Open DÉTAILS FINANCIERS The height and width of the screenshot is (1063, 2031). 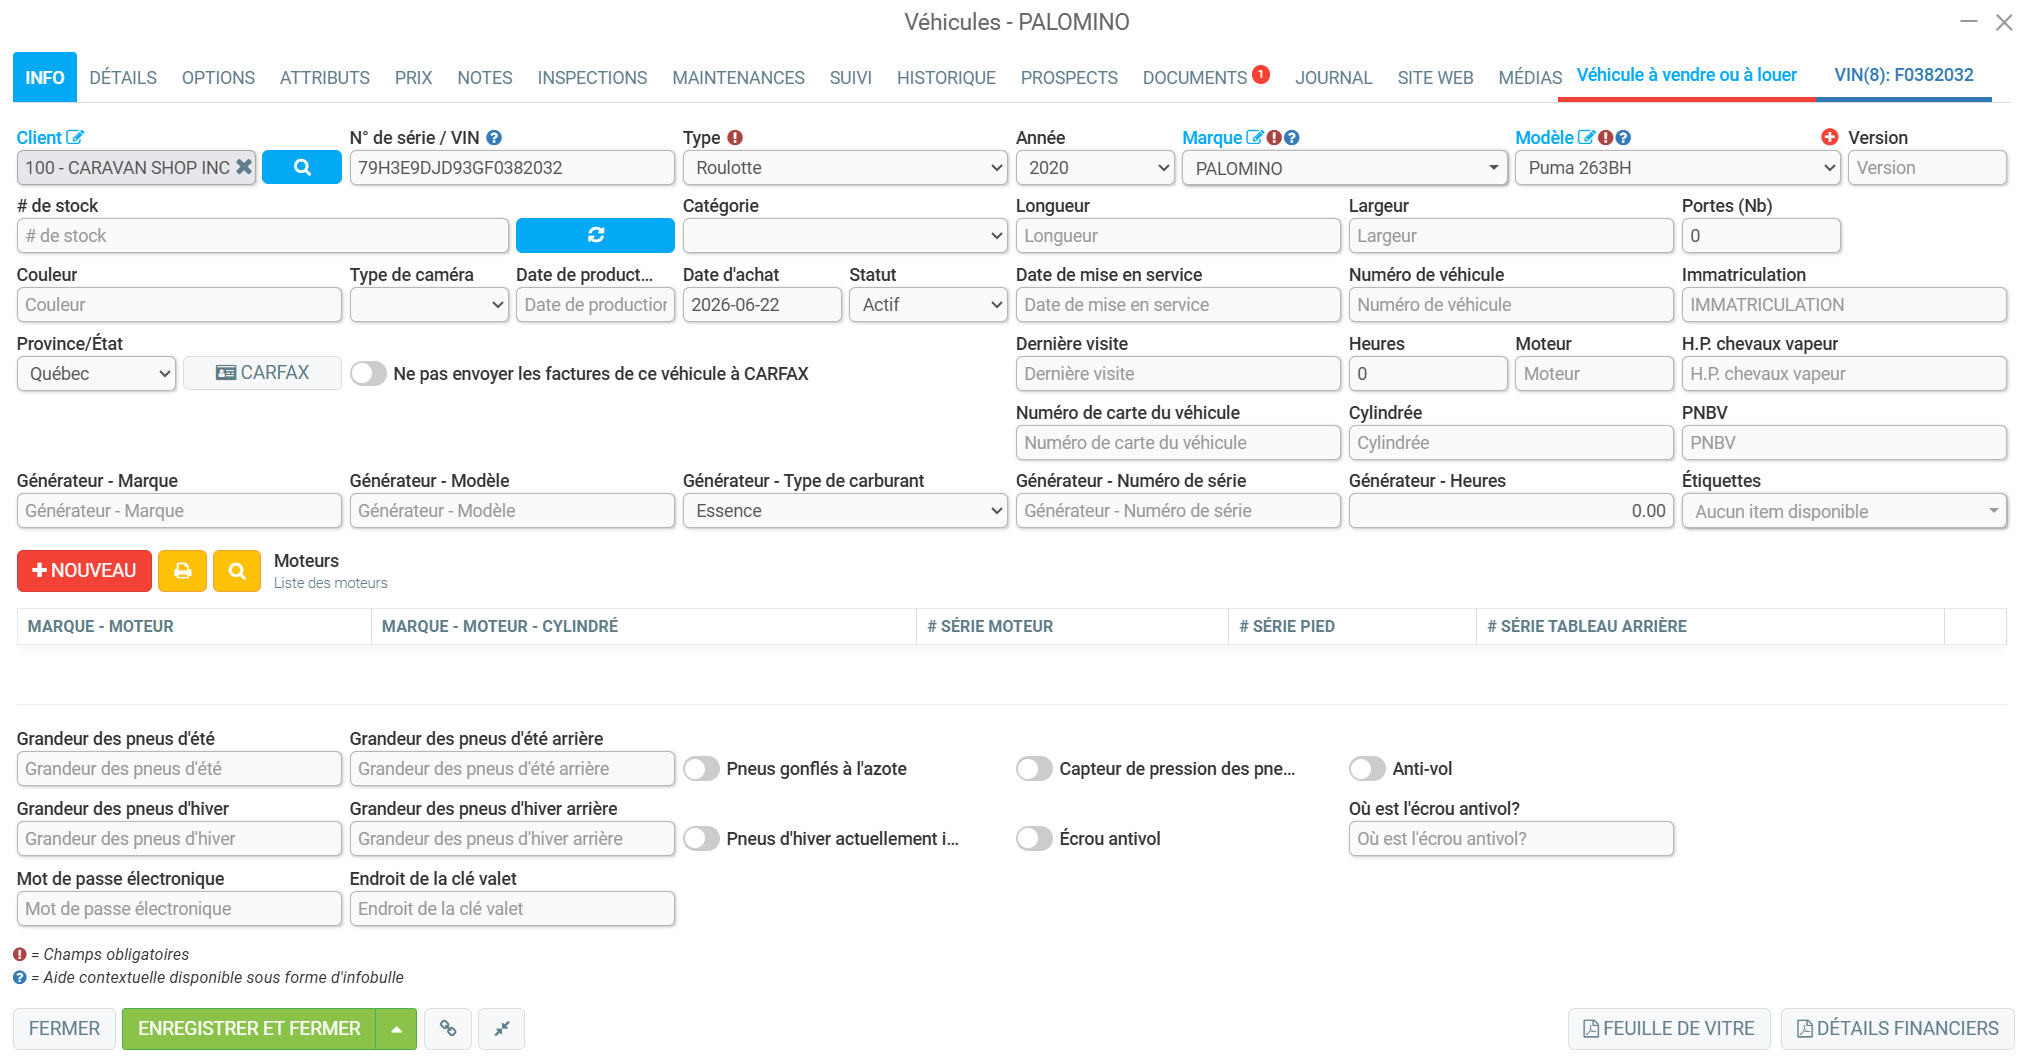tap(1897, 1029)
